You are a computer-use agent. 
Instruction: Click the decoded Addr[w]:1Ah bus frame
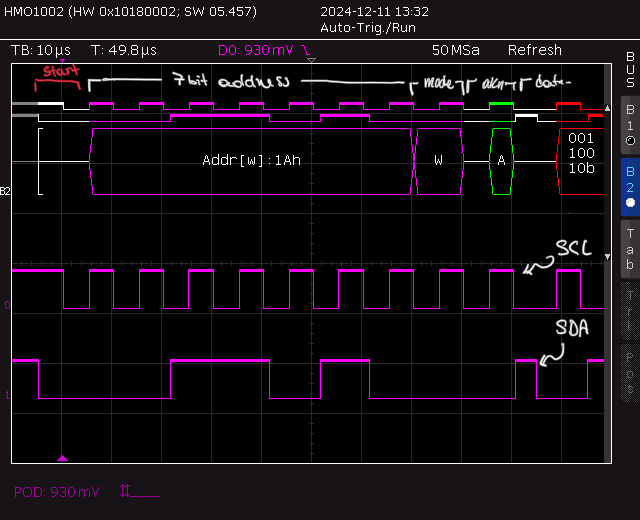pos(251,161)
